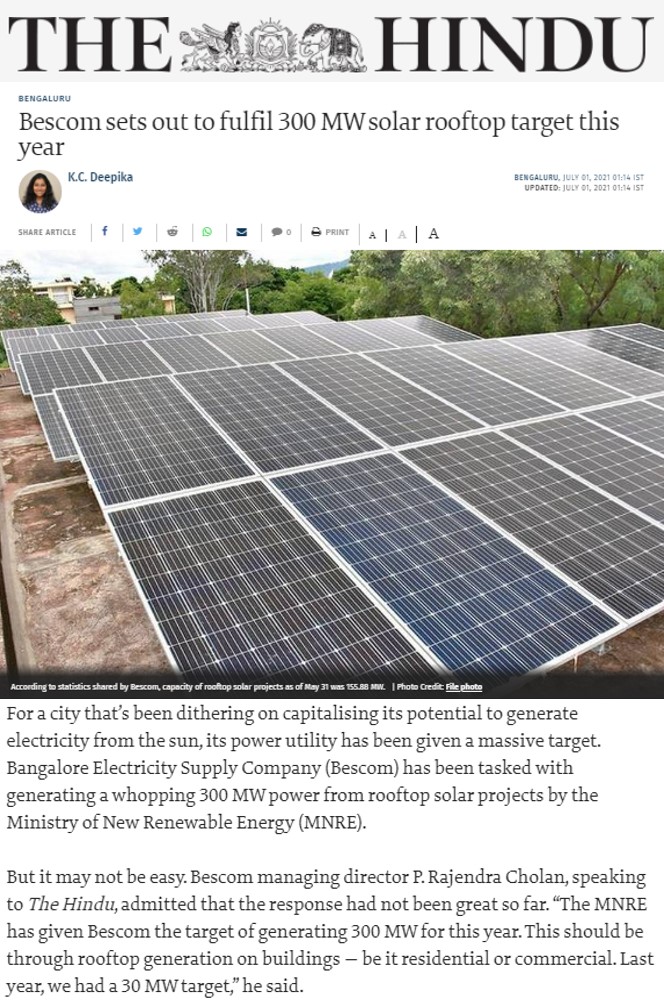Email this article using envelope icon
Screen dimensions: 664x1004
click(241, 232)
